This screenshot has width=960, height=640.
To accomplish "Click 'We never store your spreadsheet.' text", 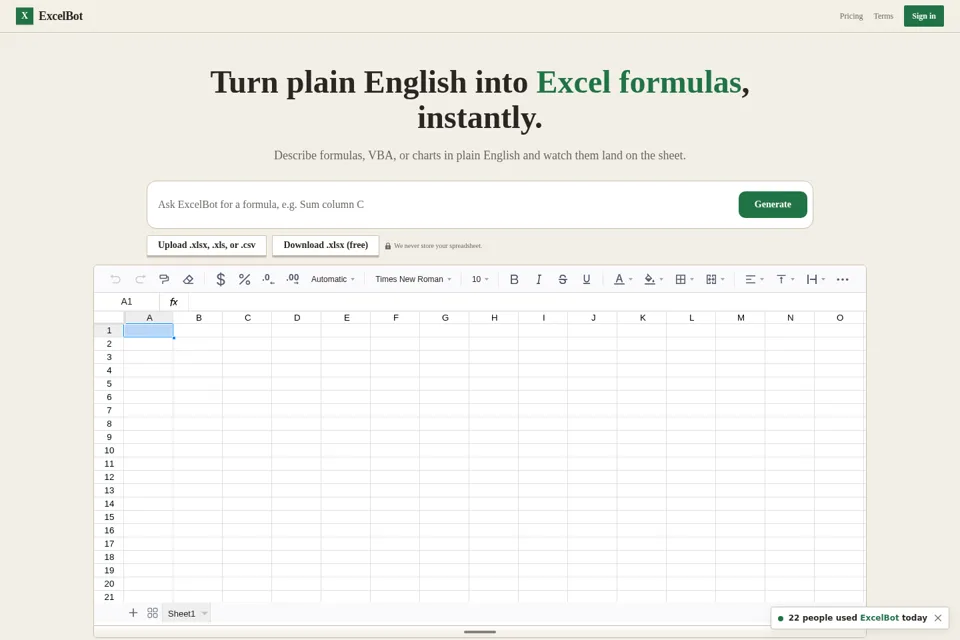I will pyautogui.click(x=438, y=246).
